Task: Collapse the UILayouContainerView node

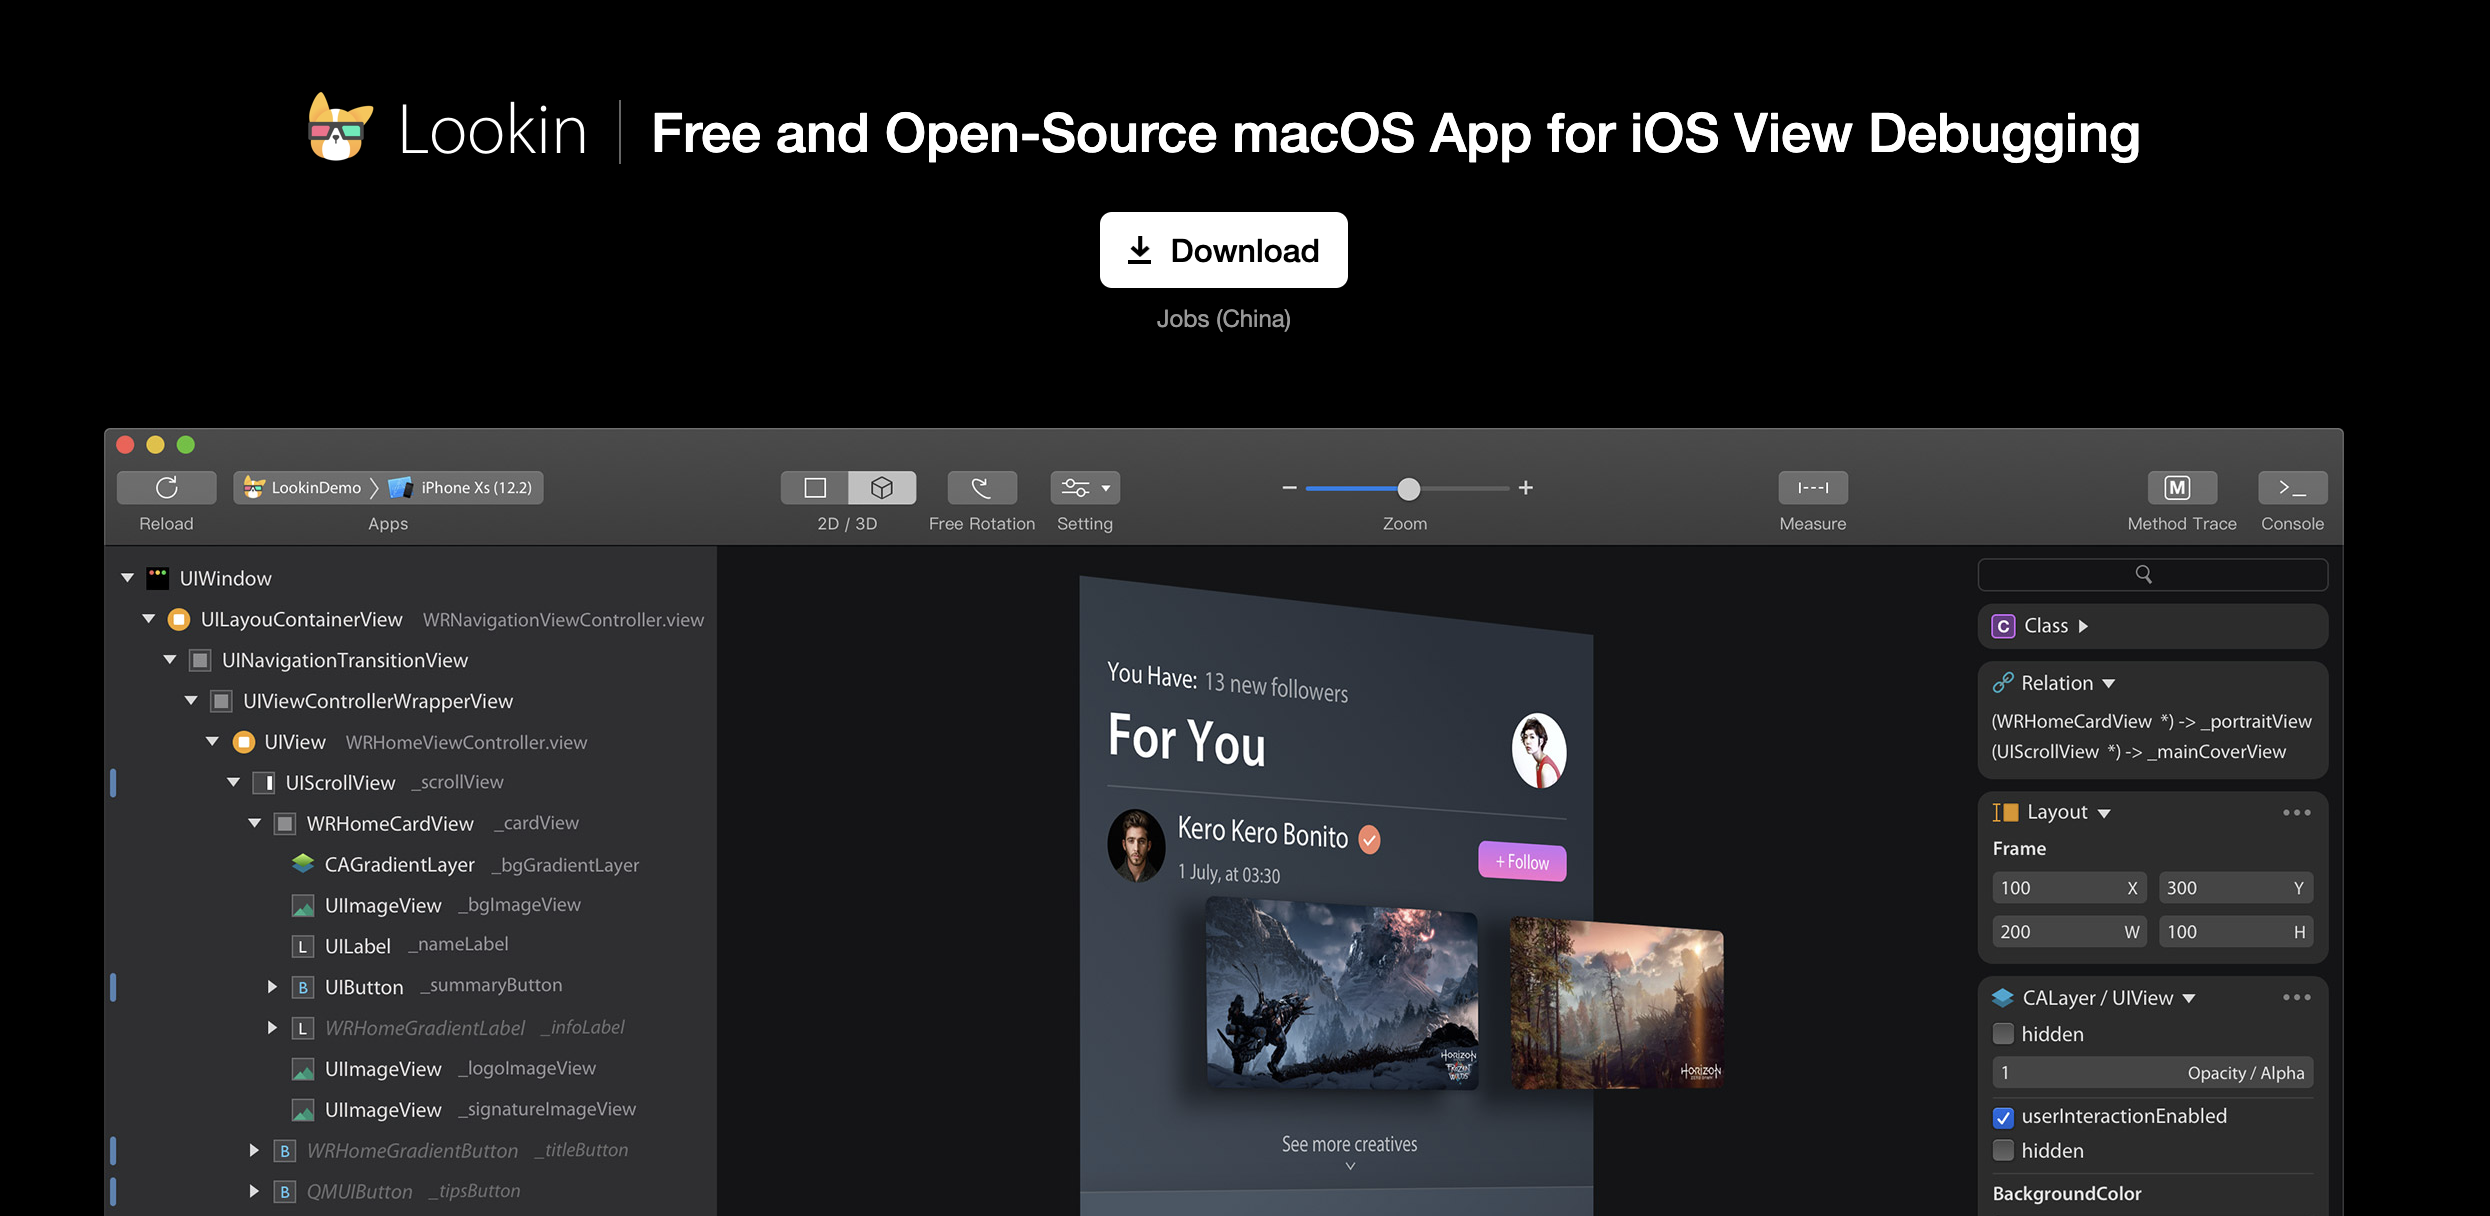Action: pos(149,619)
